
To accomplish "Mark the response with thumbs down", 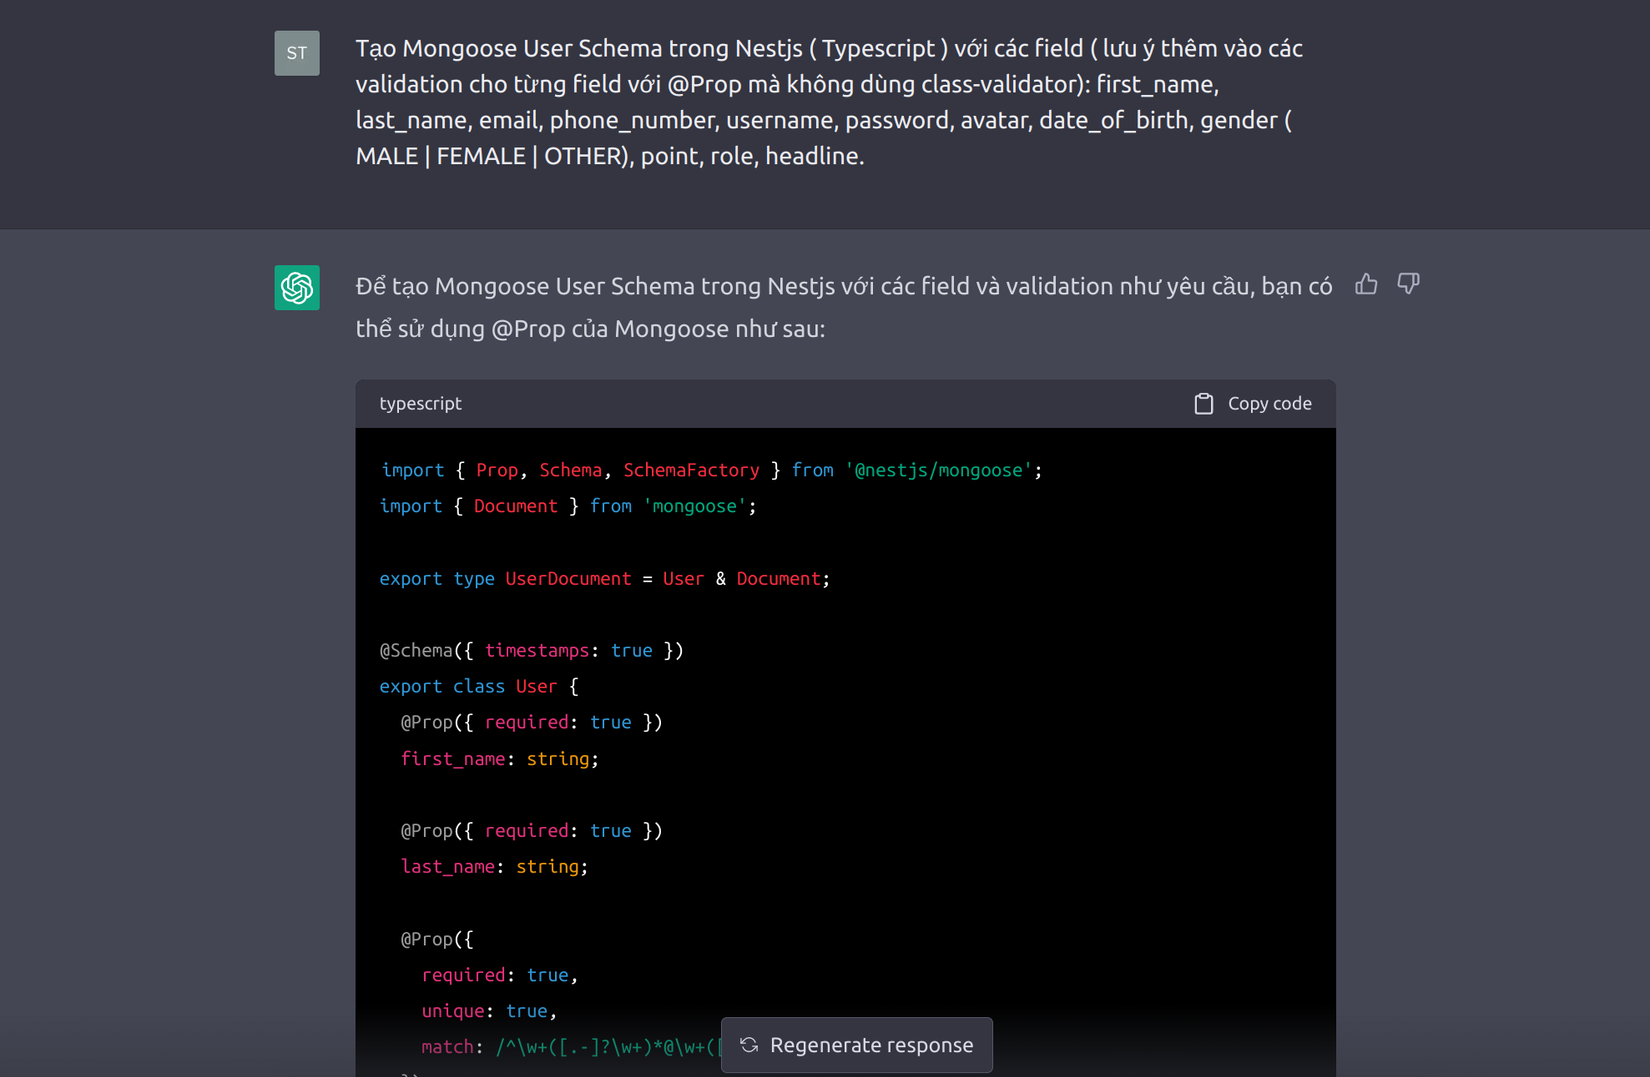I will pyautogui.click(x=1408, y=285).
